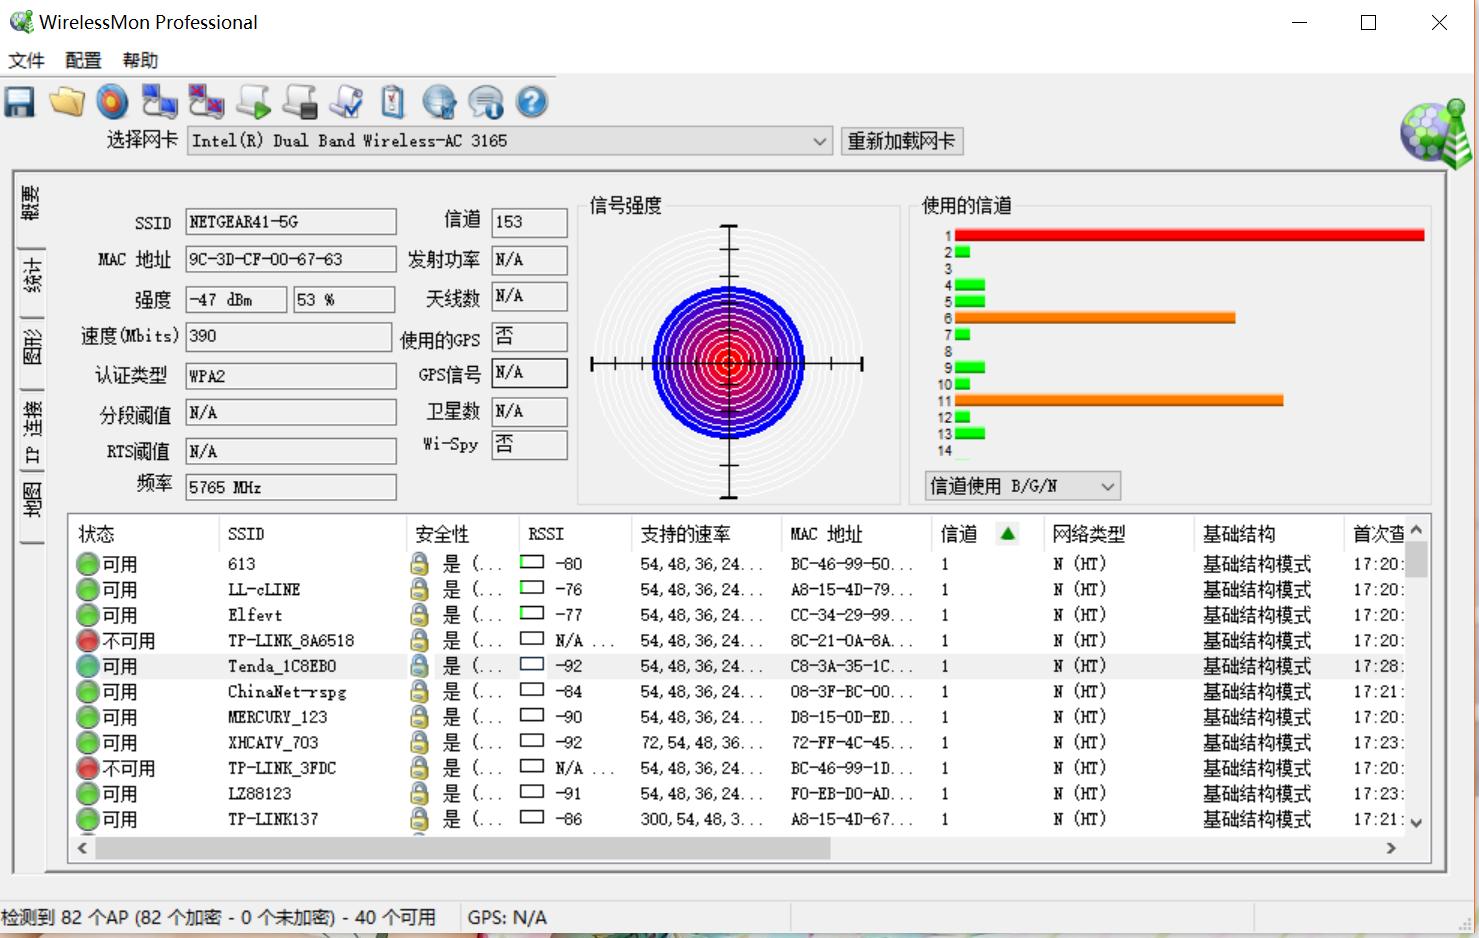Screen dimensions: 1479x938
Task: Click the 重新加载网卡 button
Action: (900, 140)
